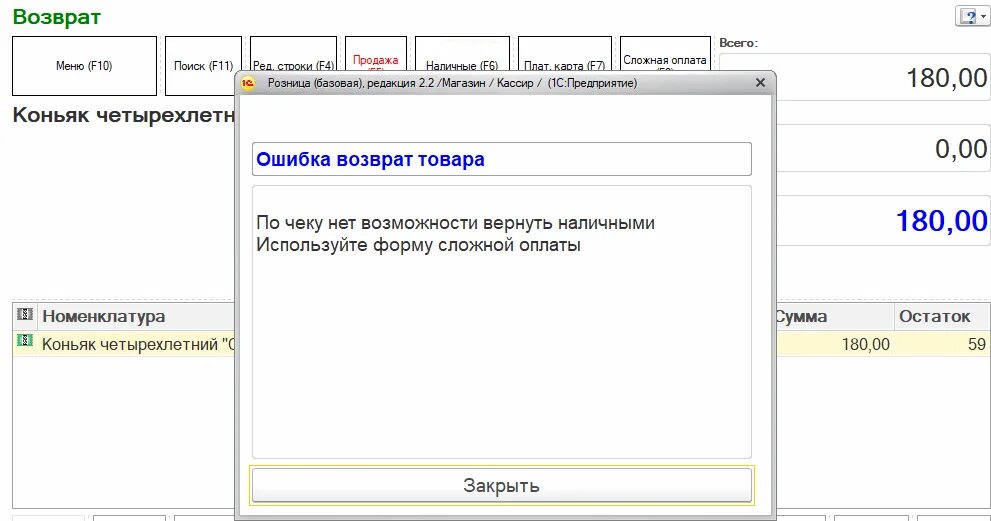Select the Коньяк четырехлетний table row
The image size is (991, 521).
pyautogui.click(x=123, y=344)
